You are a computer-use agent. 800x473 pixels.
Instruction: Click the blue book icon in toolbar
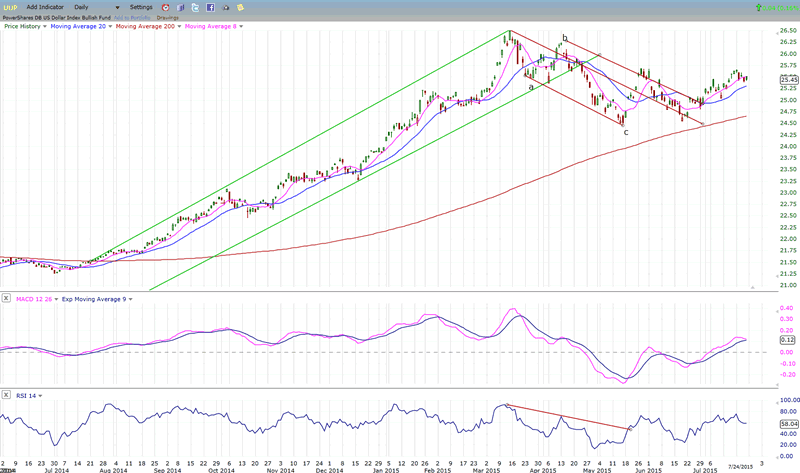coord(180,7)
